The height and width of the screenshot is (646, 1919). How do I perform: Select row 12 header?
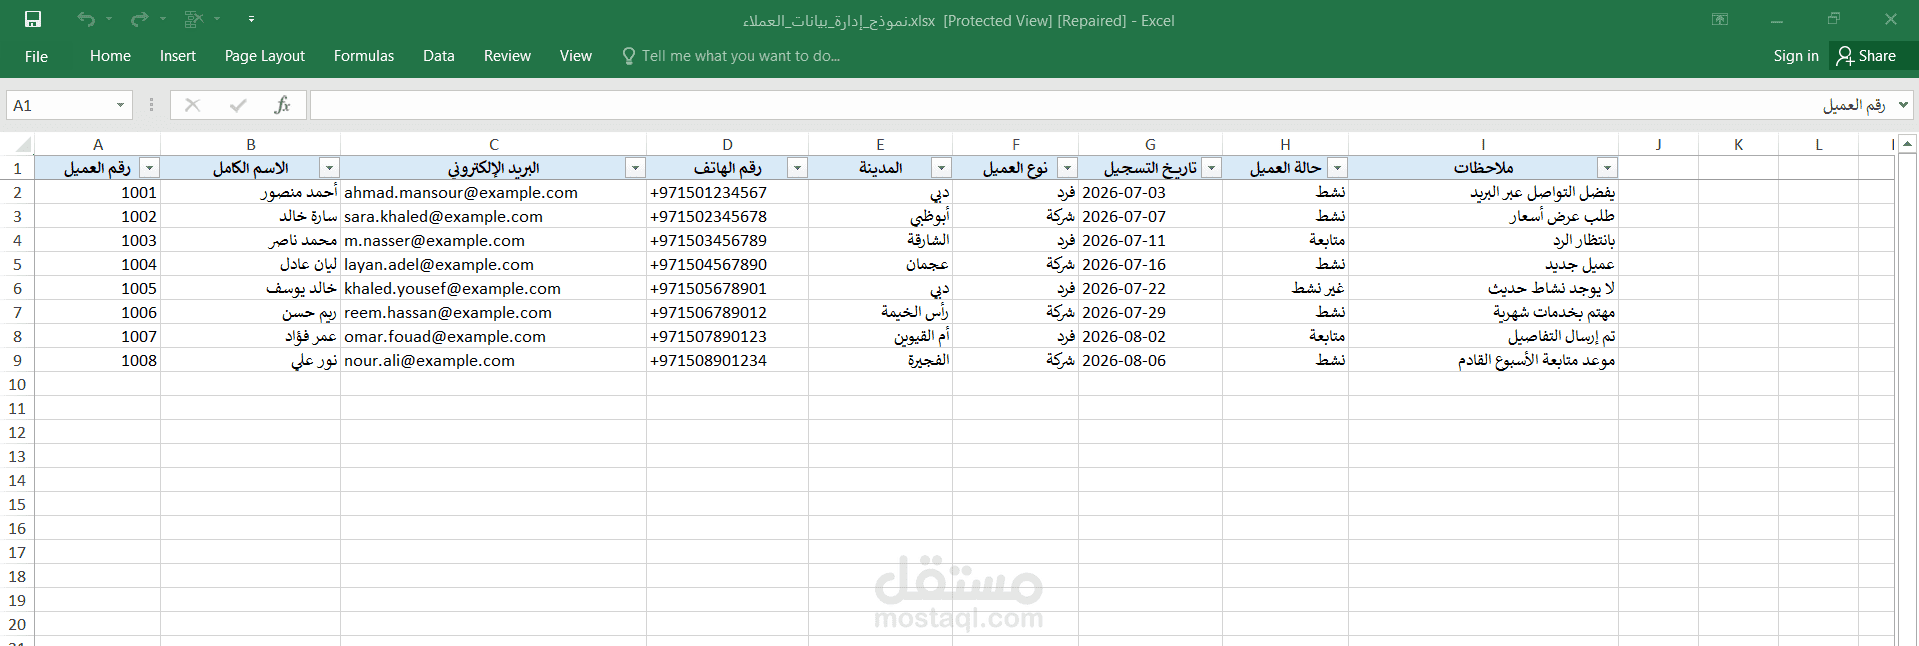17,432
